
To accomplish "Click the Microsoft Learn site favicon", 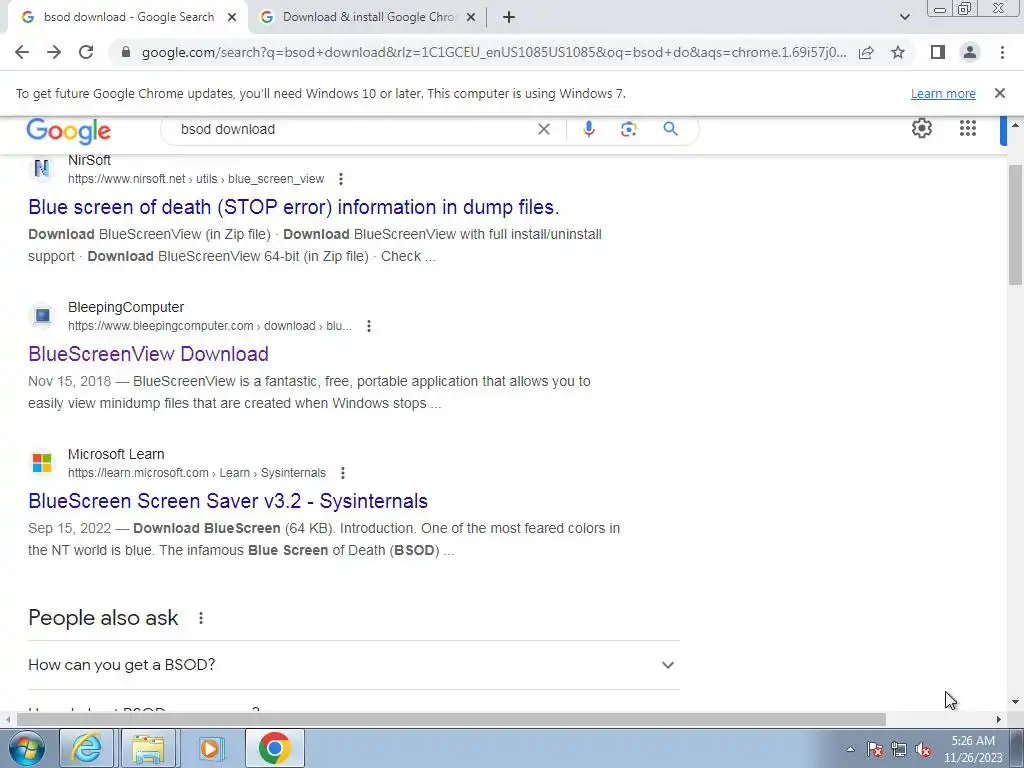I will [42, 463].
